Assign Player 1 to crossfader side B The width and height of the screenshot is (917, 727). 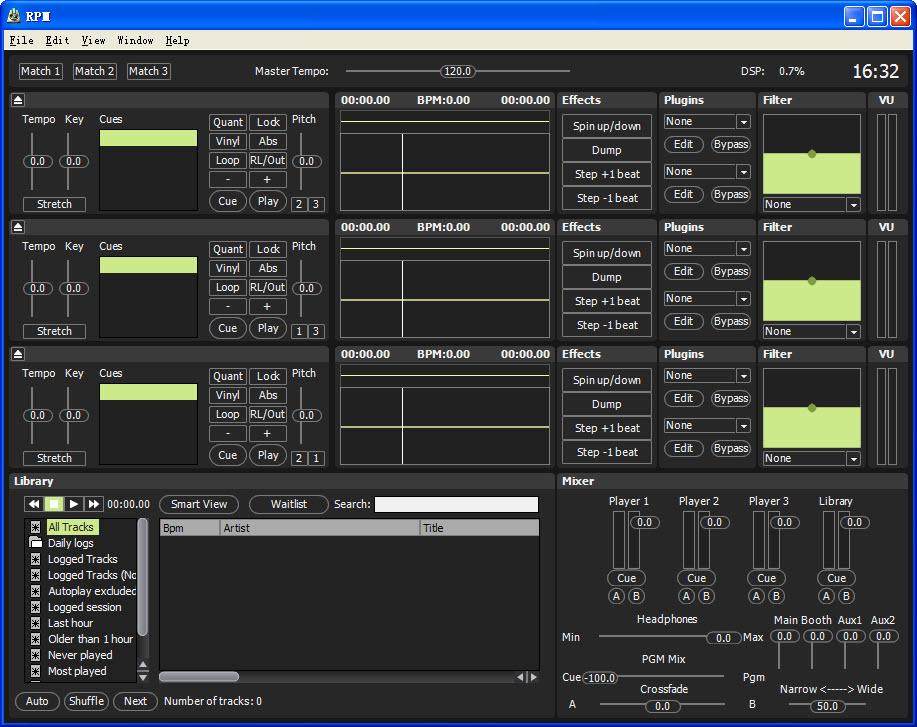[636, 596]
